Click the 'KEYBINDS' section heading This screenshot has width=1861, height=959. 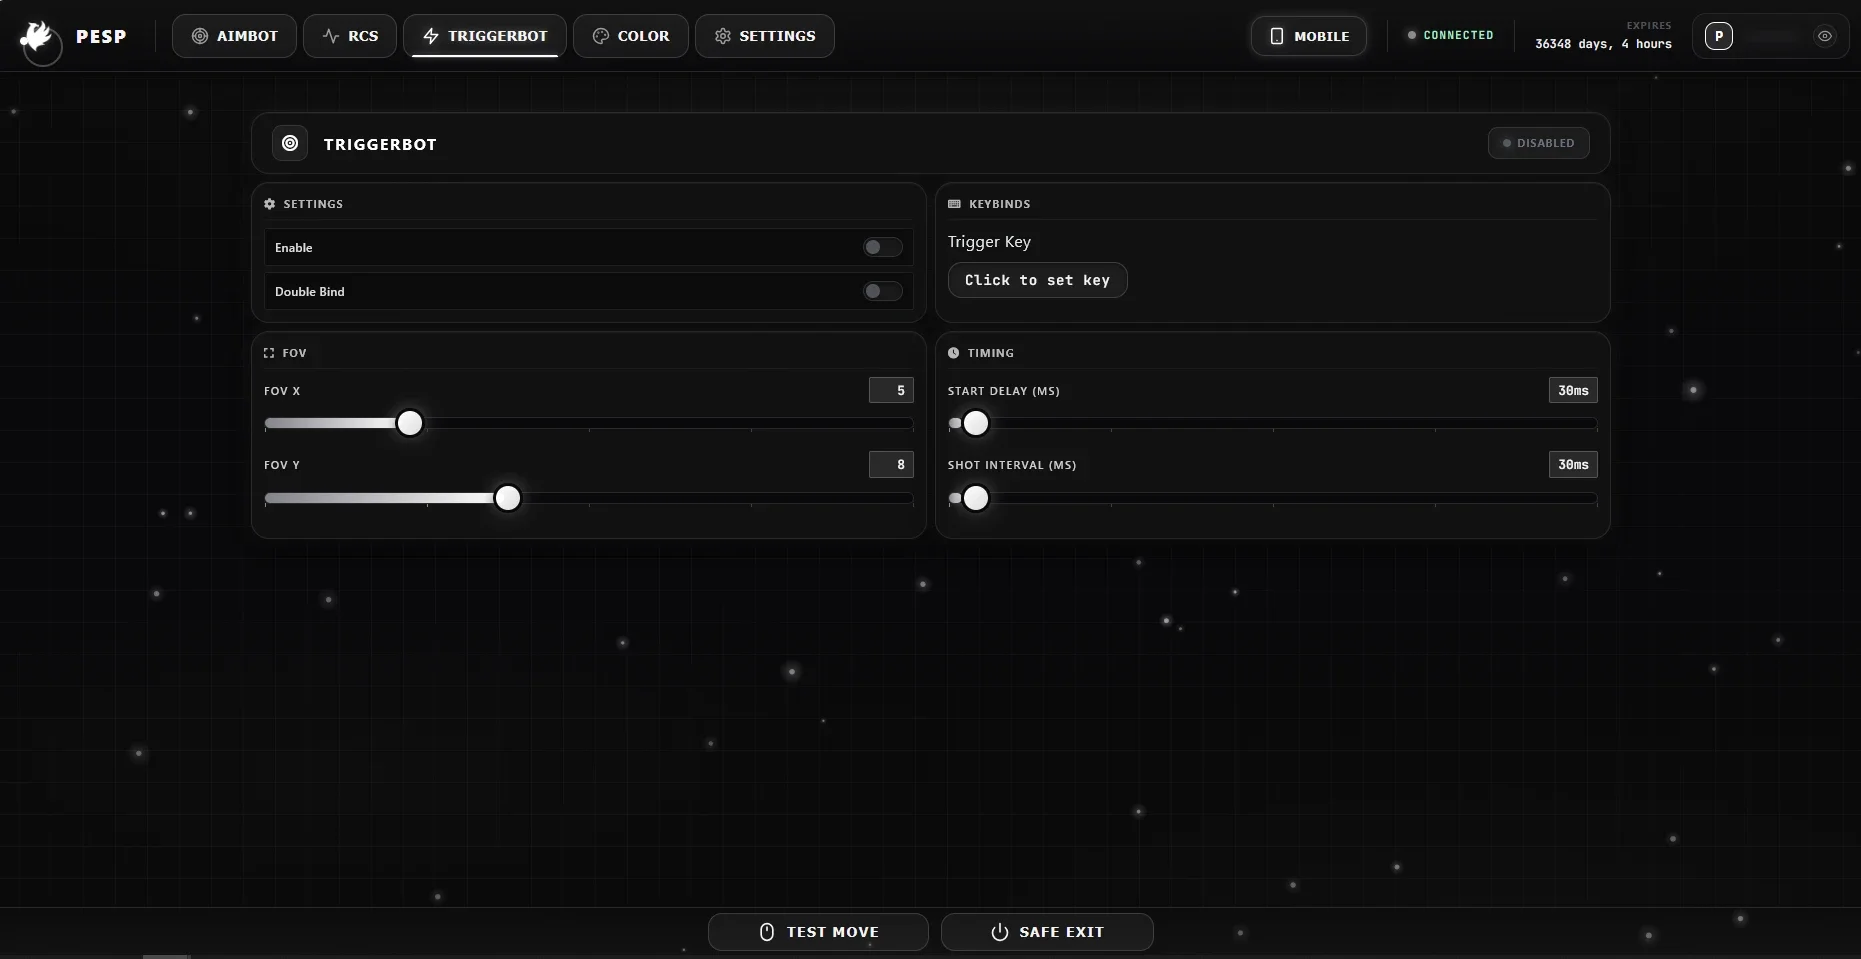click(1000, 204)
